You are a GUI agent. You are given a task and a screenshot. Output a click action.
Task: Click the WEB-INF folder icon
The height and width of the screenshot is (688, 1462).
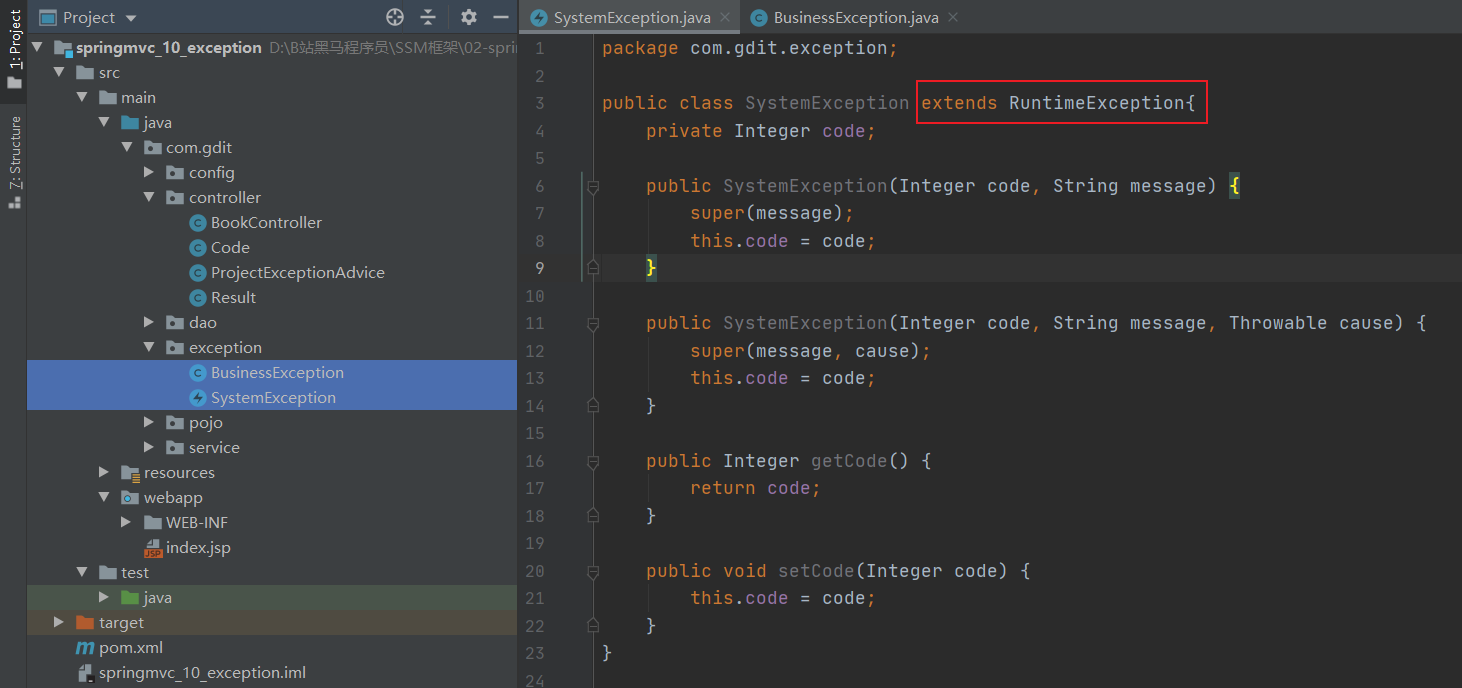(152, 522)
